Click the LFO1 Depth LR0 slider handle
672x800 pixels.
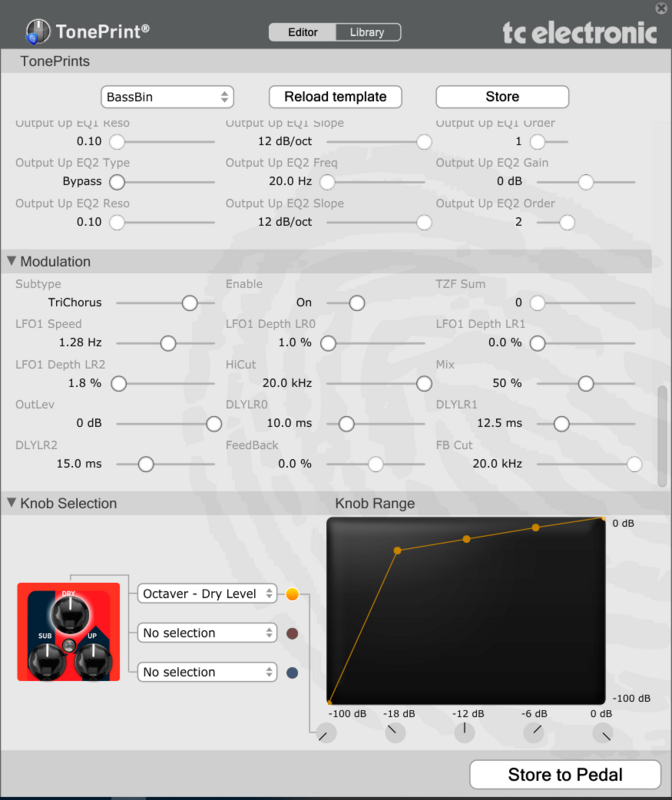coord(328,343)
